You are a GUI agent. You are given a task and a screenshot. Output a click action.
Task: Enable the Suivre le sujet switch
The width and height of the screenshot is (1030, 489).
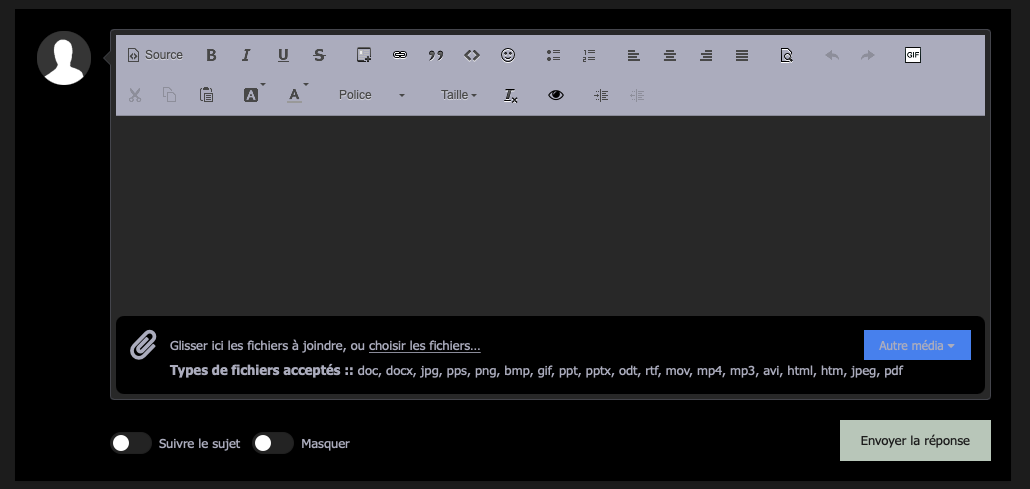130,443
